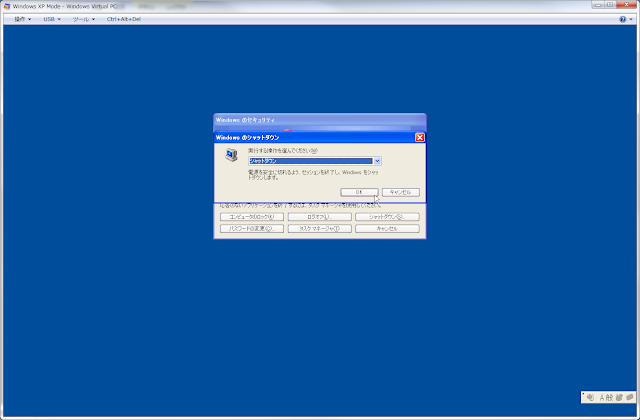640x420 pixels.
Task: Close the Windows のシャットダウン dialog with X
Action: point(420,138)
